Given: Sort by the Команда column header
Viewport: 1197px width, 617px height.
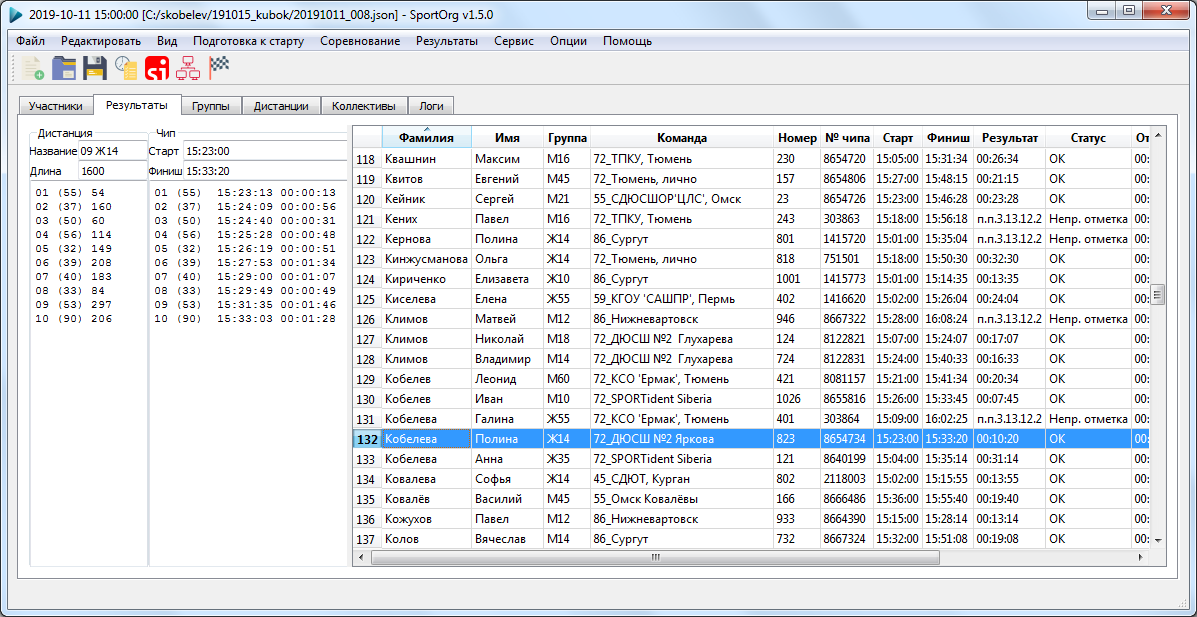Looking at the screenshot, I should [682, 138].
